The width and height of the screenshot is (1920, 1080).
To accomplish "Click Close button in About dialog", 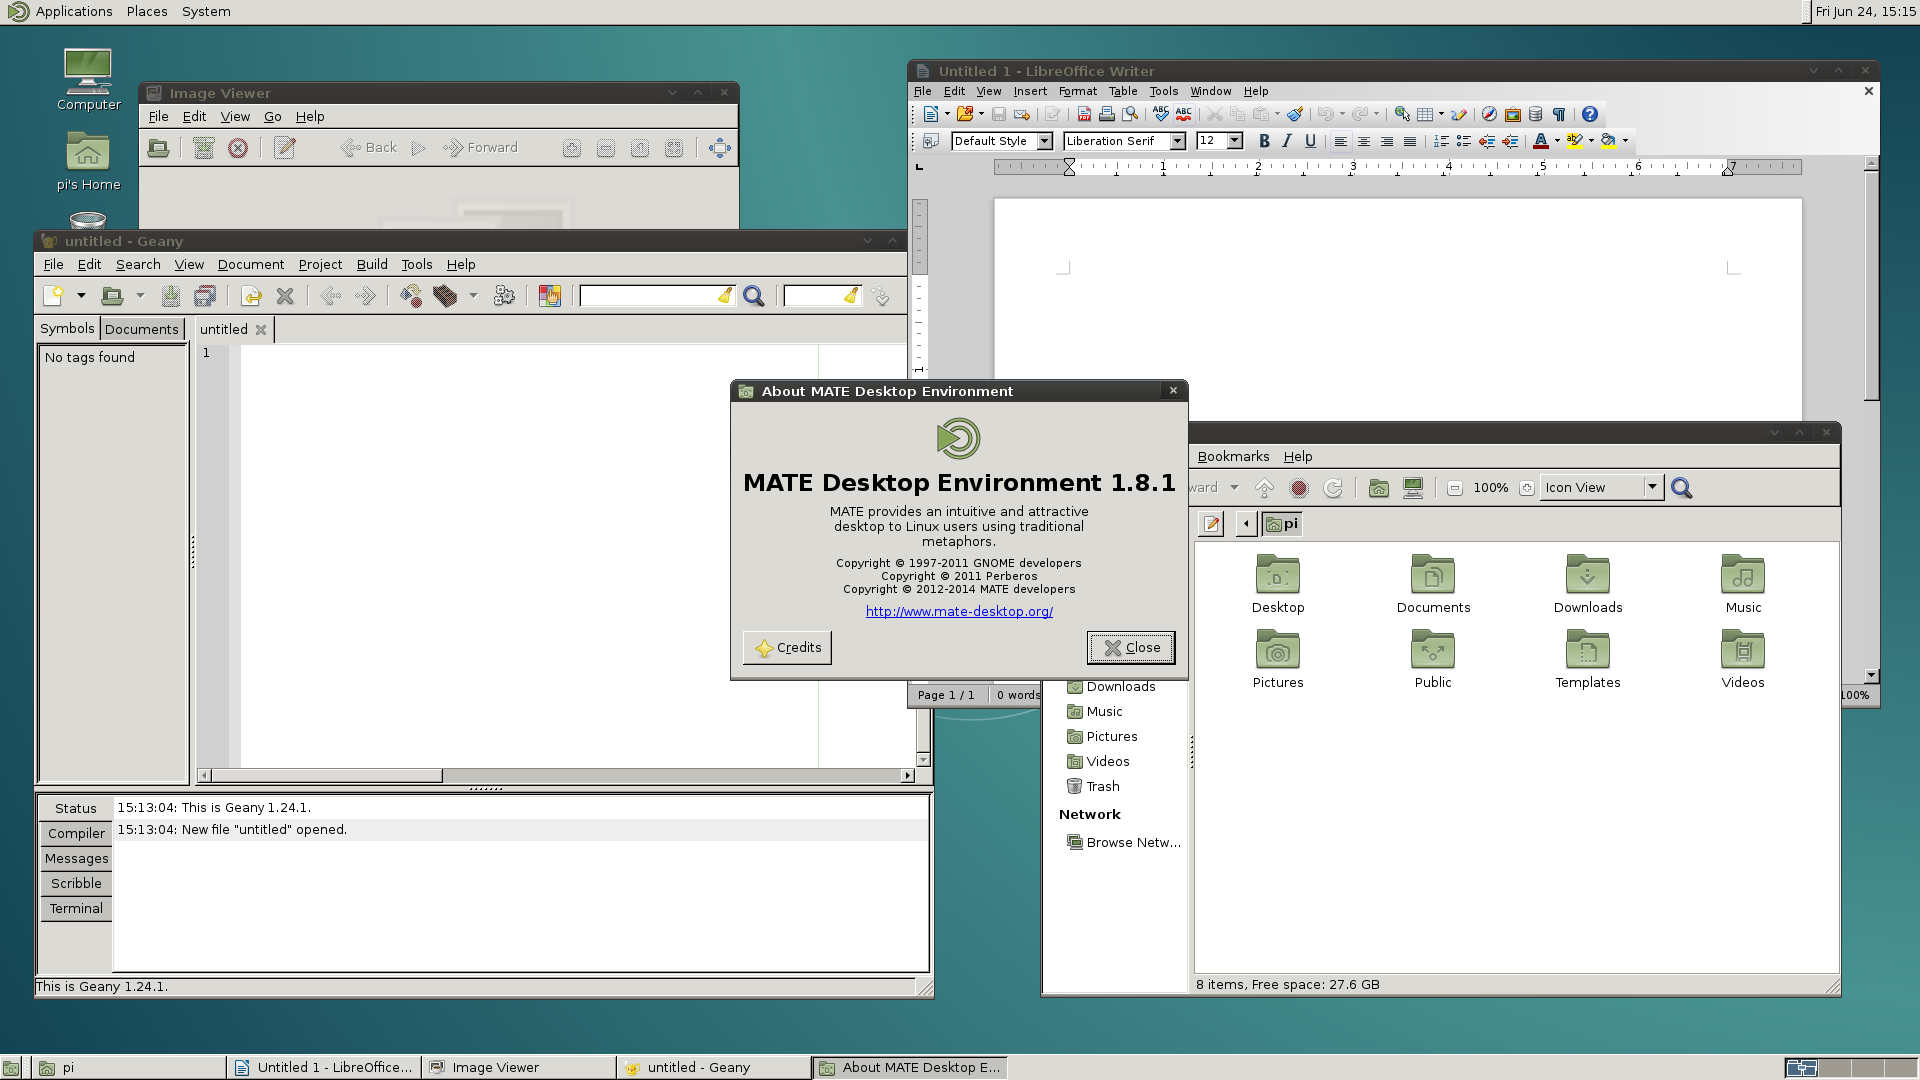I will click(1132, 648).
